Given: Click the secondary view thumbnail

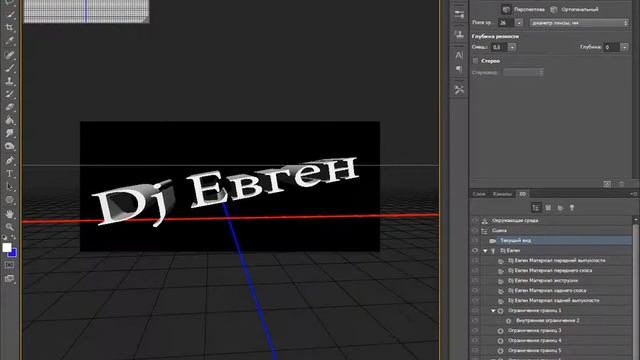Looking at the screenshot, I should click(87, 11).
